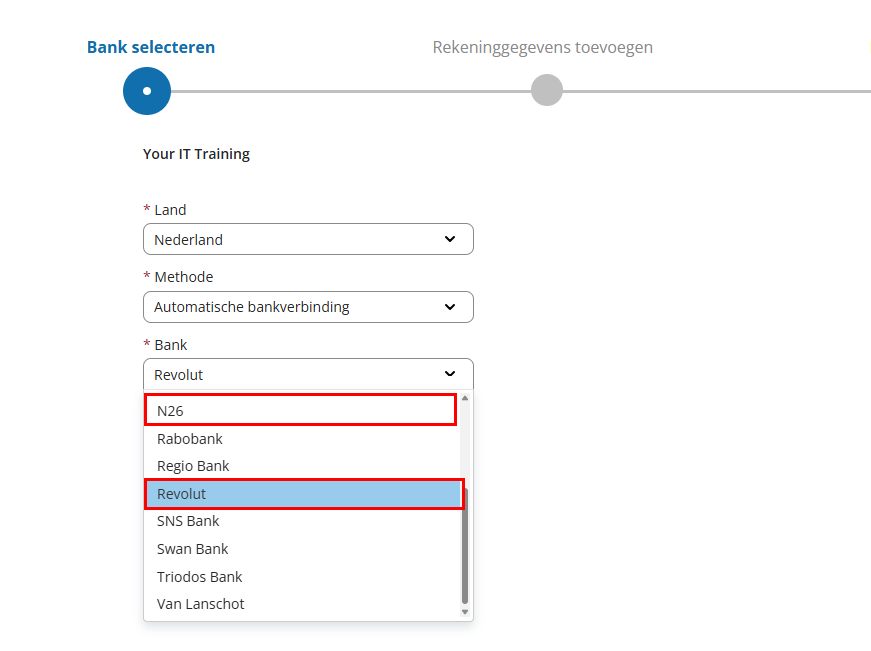Viewport: 871px width, 651px height.
Task: Click the bank list scrollbar thumb
Action: pos(465,545)
